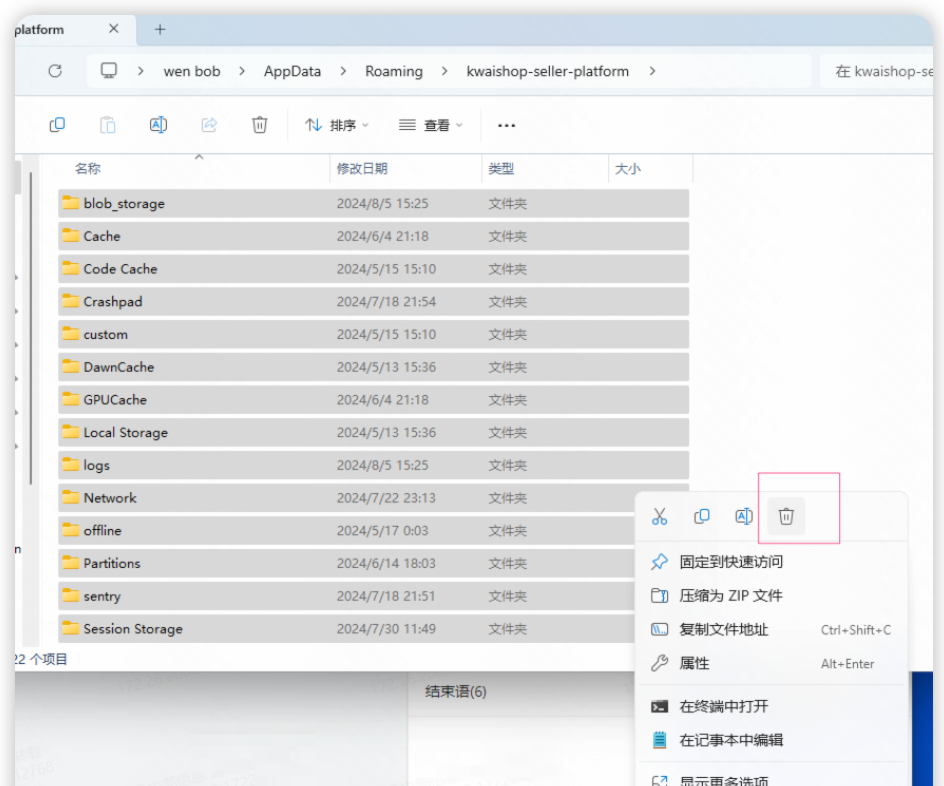Image resolution: width=944 pixels, height=786 pixels.
Task: Navigate to Roaming in the address bar
Action: click(x=393, y=71)
